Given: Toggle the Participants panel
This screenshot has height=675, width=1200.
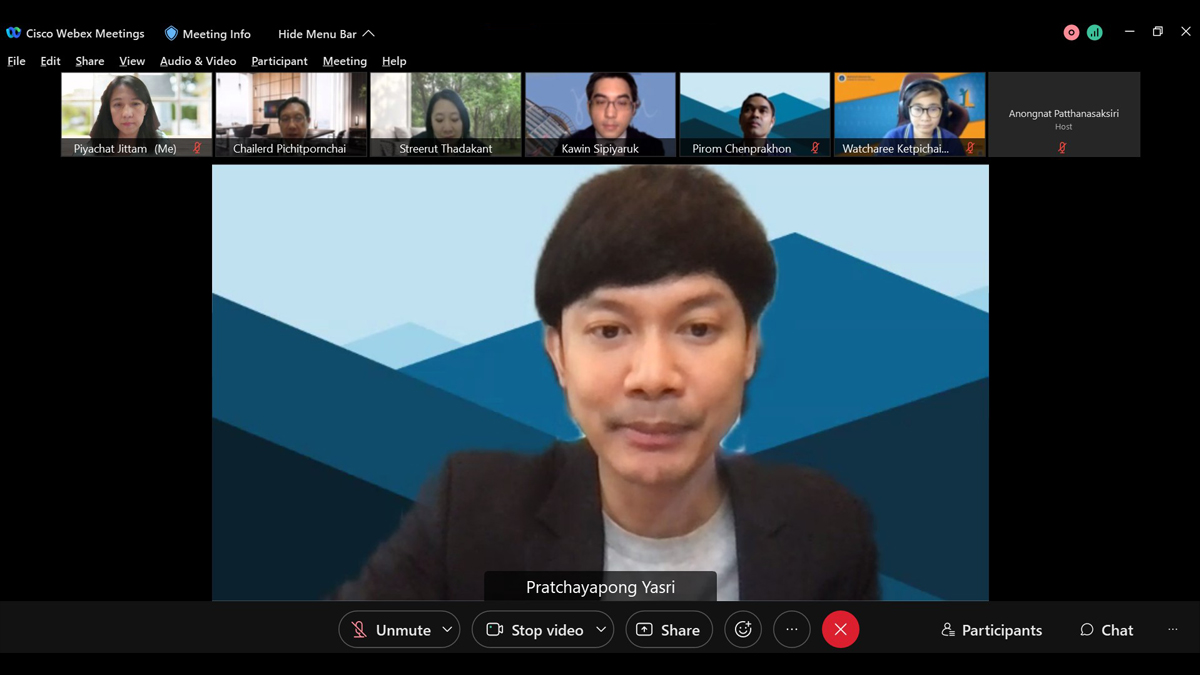Looking at the screenshot, I should pyautogui.click(x=991, y=630).
